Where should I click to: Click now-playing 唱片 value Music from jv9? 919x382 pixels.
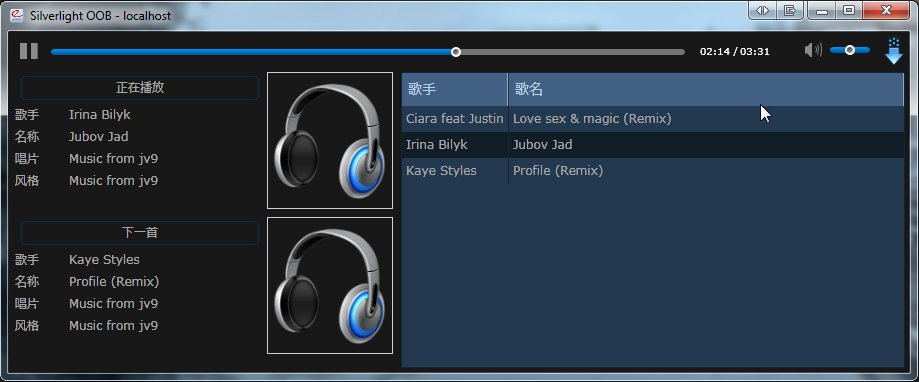point(114,159)
